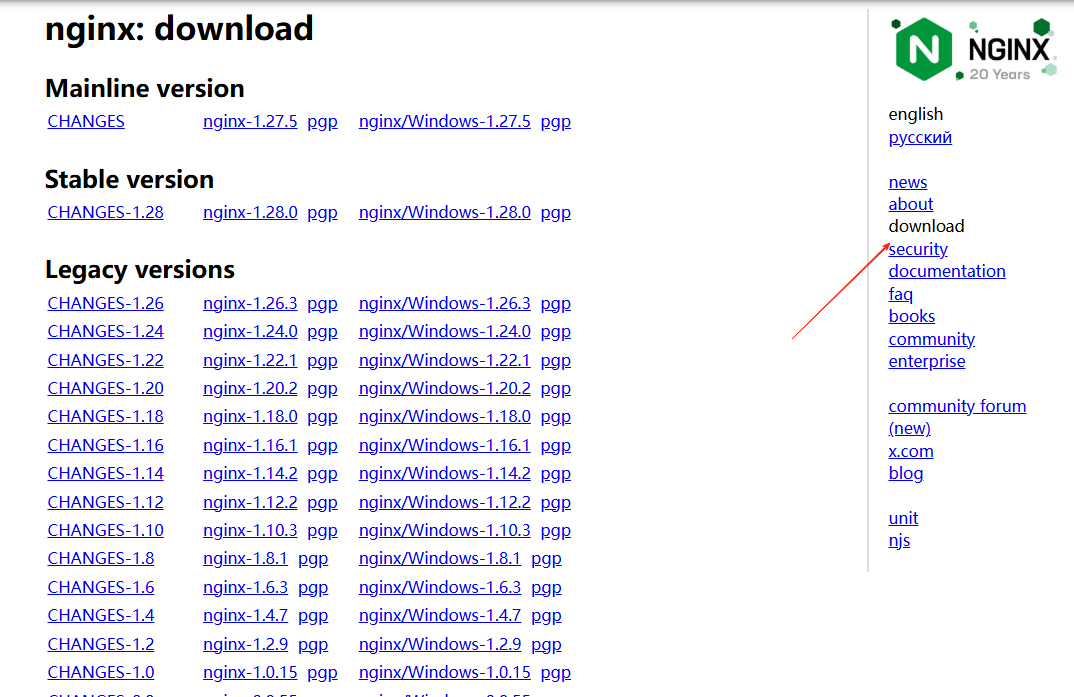Open books page in sidebar

point(912,316)
